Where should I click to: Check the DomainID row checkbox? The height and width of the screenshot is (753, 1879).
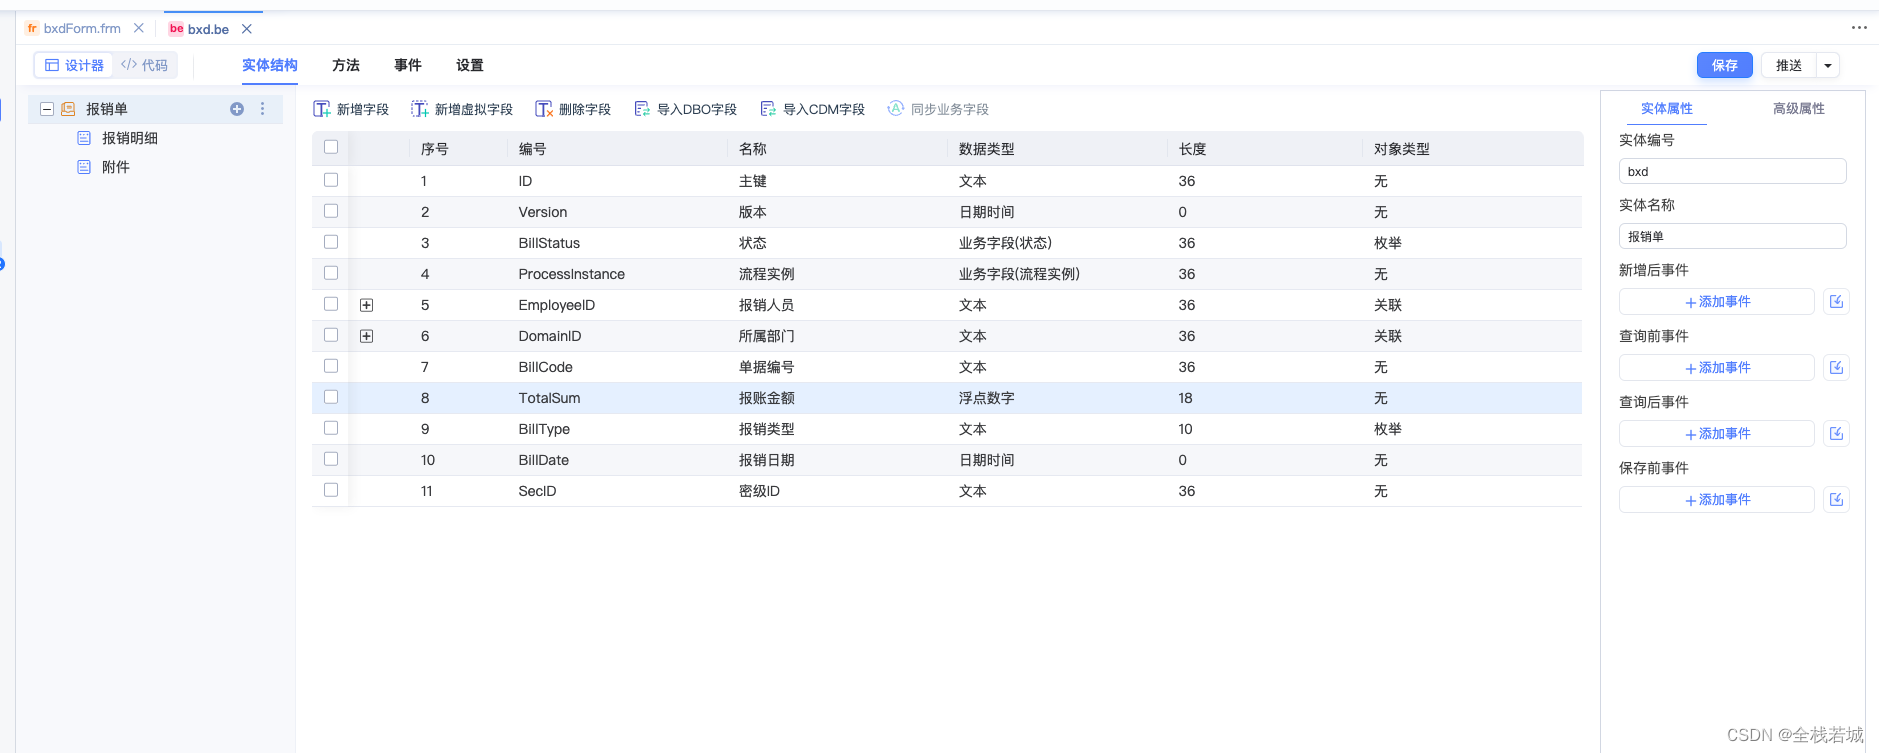coord(331,335)
